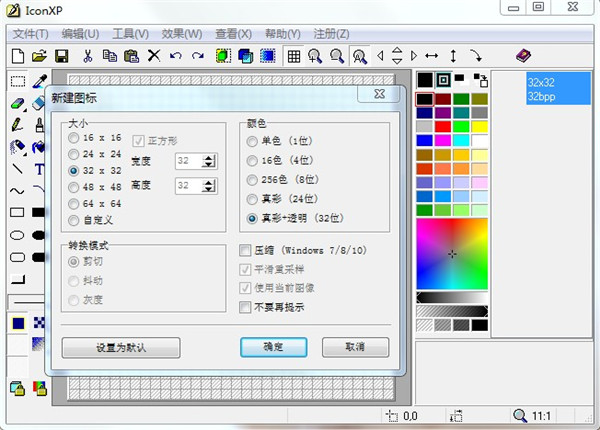
Task: Click the 设置为默认 button
Action: coord(120,347)
